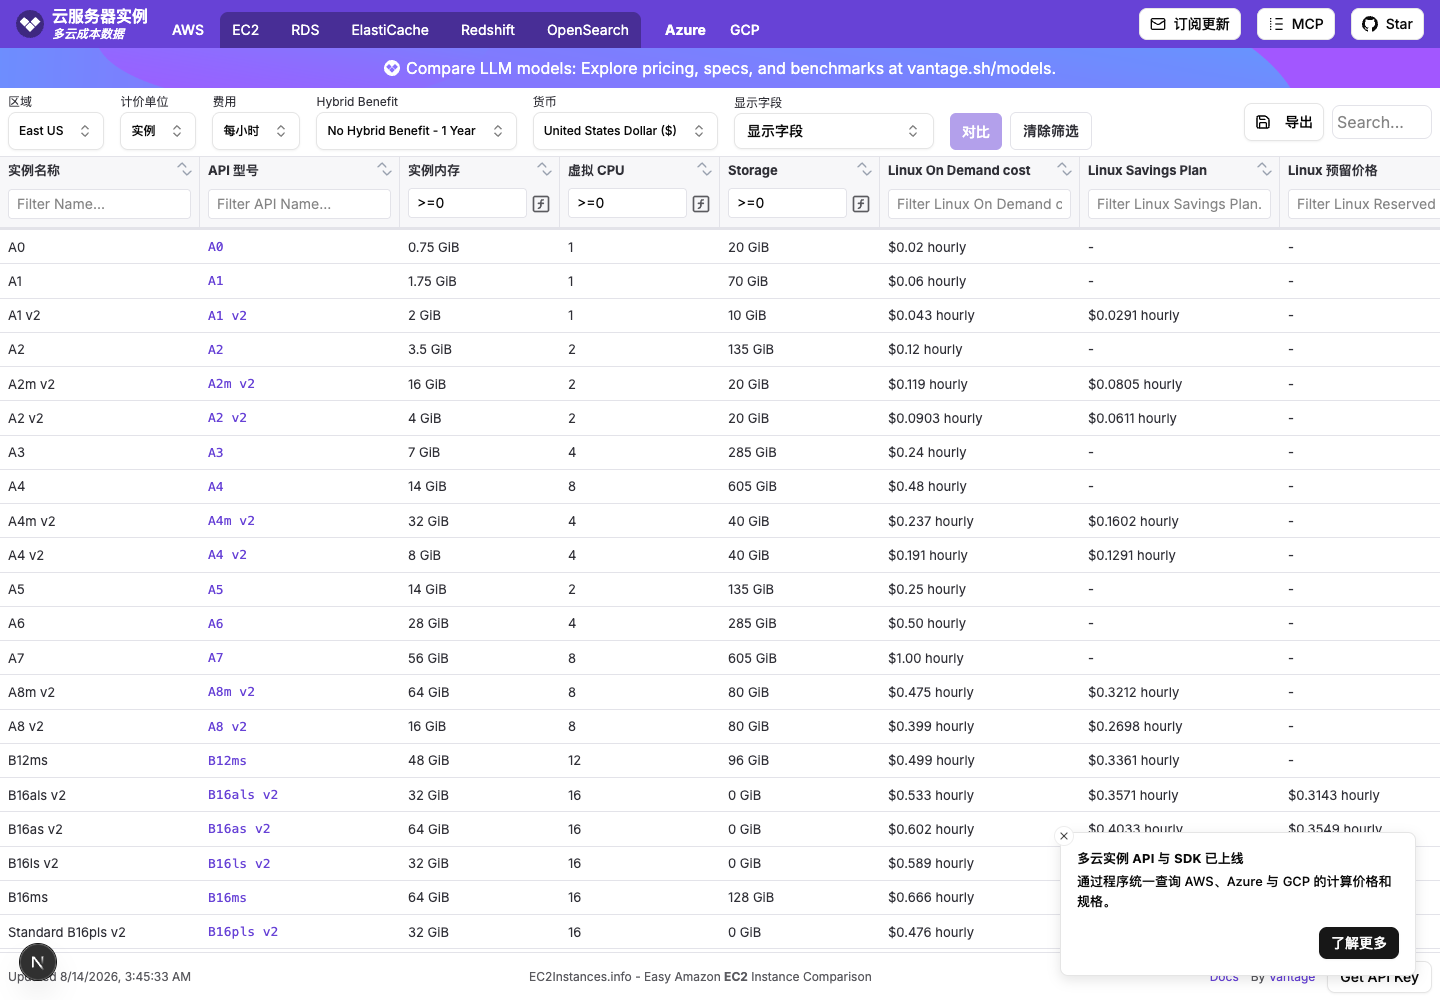Click the Search input field
This screenshot has width=1440, height=1000.
pos(1382,122)
